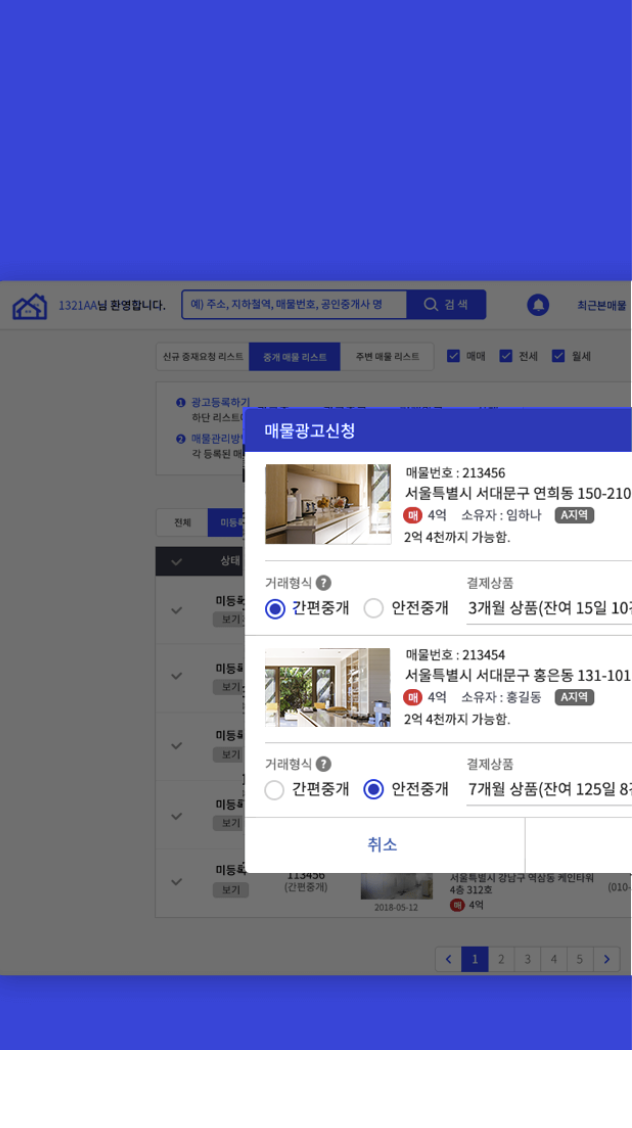Click help icon beside second 거래형식 label
The width and height of the screenshot is (632, 1128).
[324, 764]
